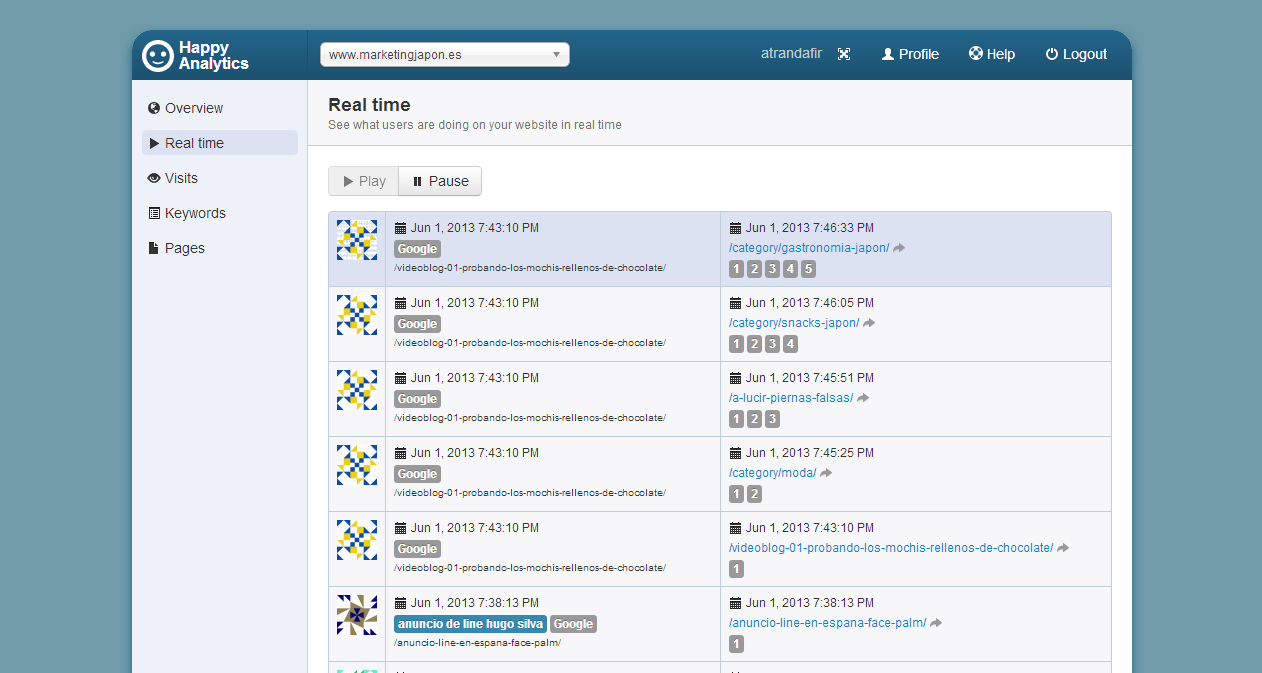Open the Overview section in the sidebar
Screen dimensions: 1262x673
click(194, 108)
